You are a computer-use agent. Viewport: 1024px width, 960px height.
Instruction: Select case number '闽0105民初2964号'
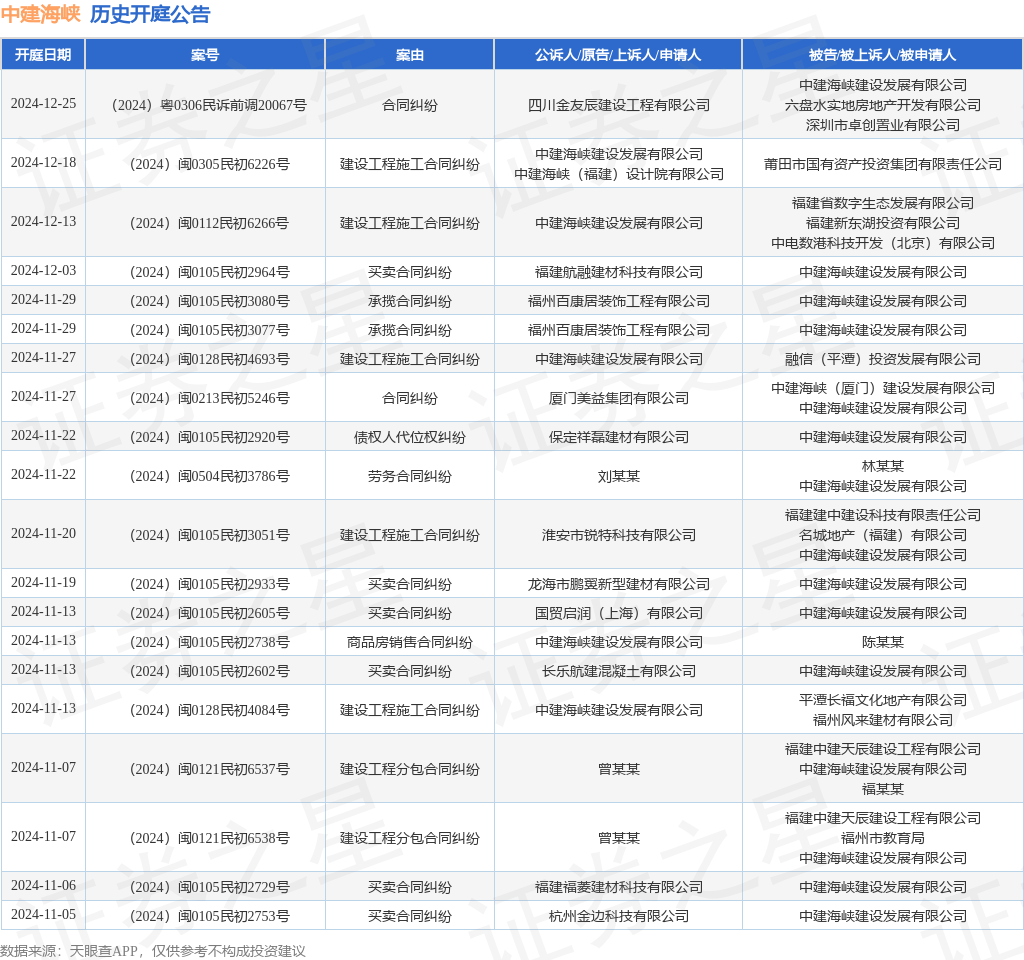(233, 272)
